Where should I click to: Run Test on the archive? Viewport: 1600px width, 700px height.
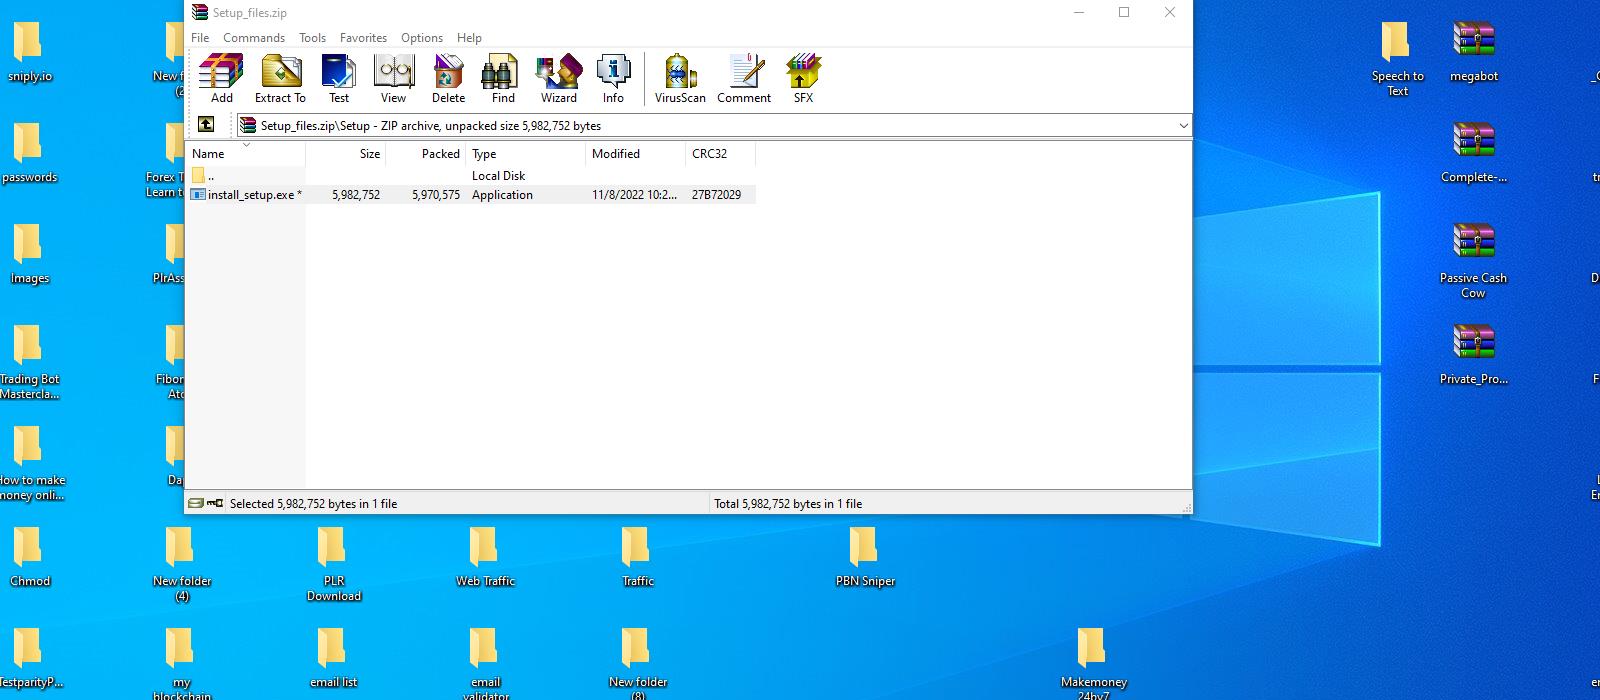click(x=339, y=78)
